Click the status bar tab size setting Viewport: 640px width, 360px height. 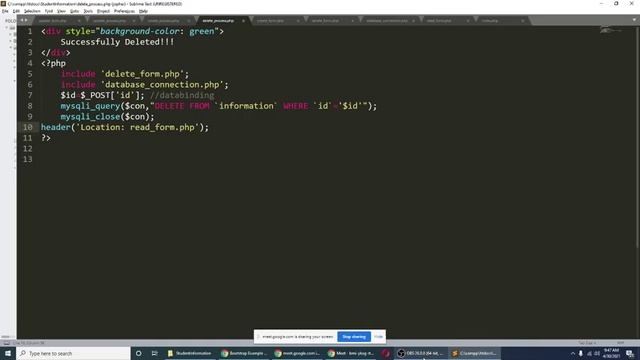588,343
